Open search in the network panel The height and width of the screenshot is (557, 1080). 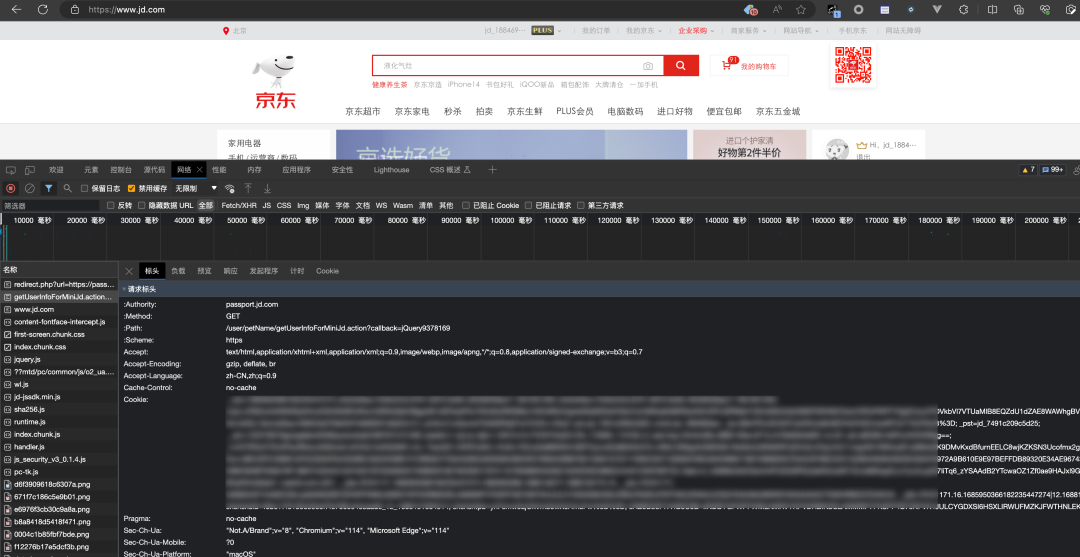(x=68, y=188)
